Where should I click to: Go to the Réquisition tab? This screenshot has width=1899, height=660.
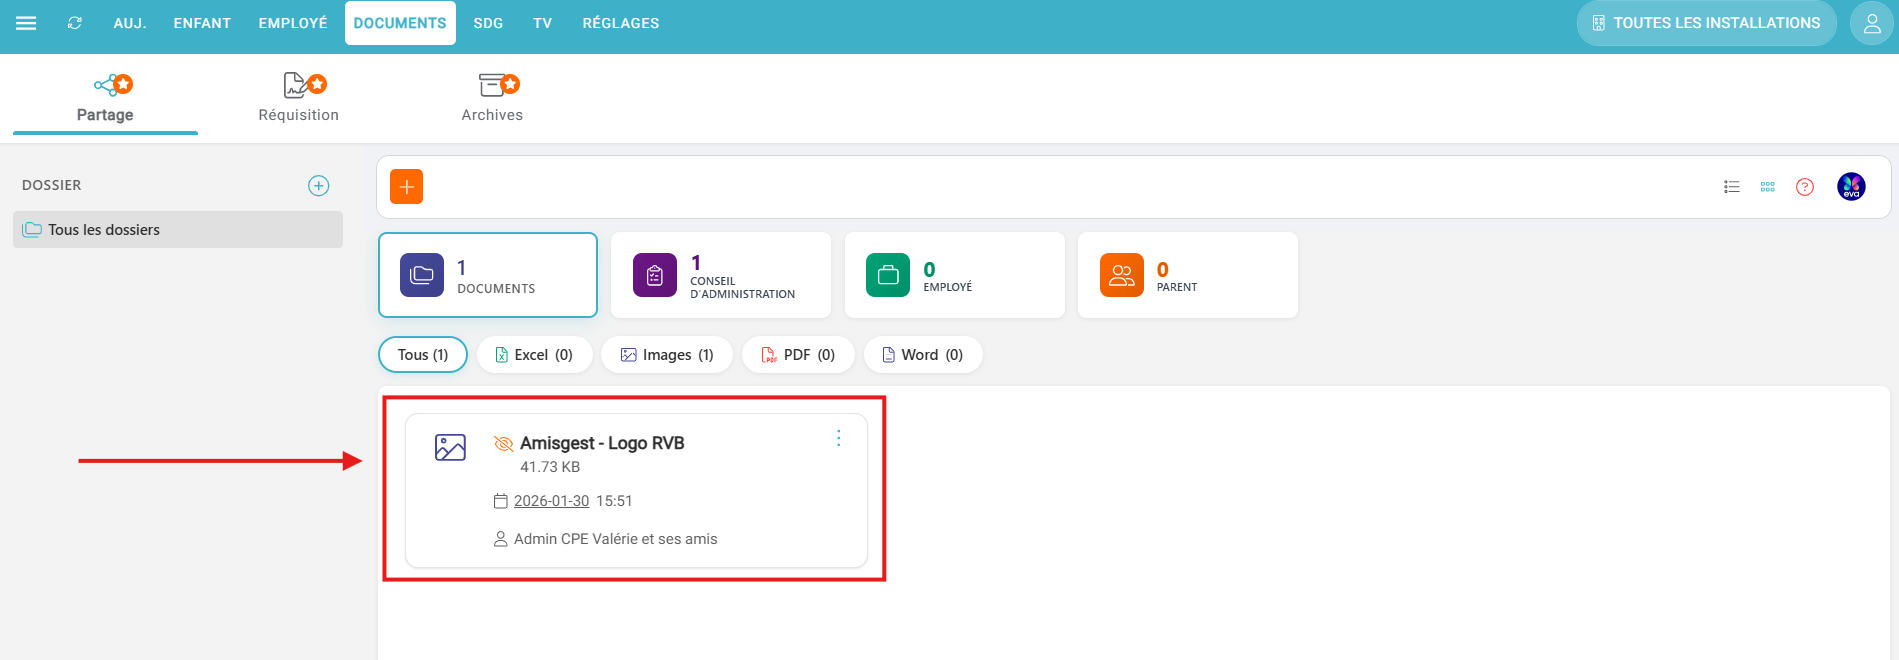coord(298,97)
